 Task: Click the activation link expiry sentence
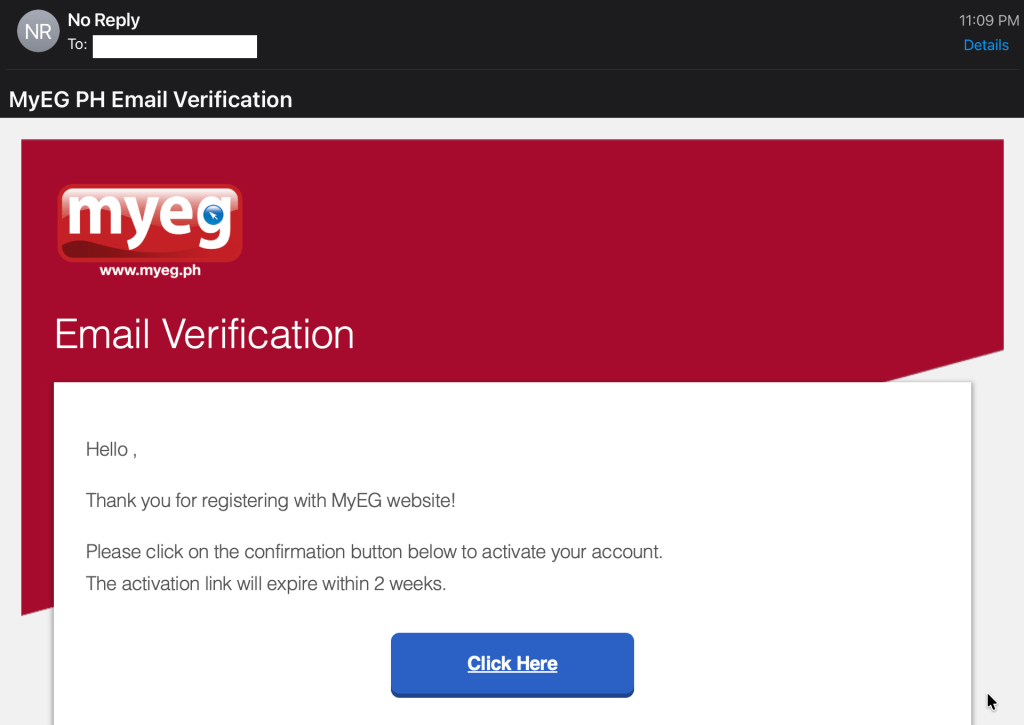pos(266,583)
